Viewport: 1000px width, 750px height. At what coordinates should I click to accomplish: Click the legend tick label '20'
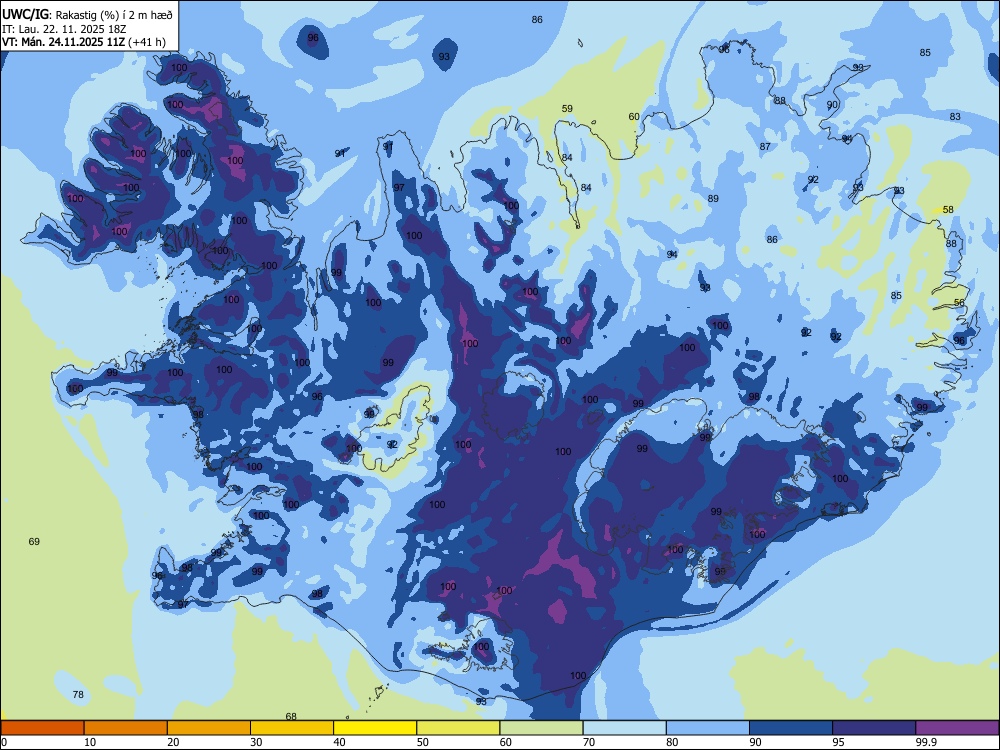pyautogui.click(x=173, y=742)
